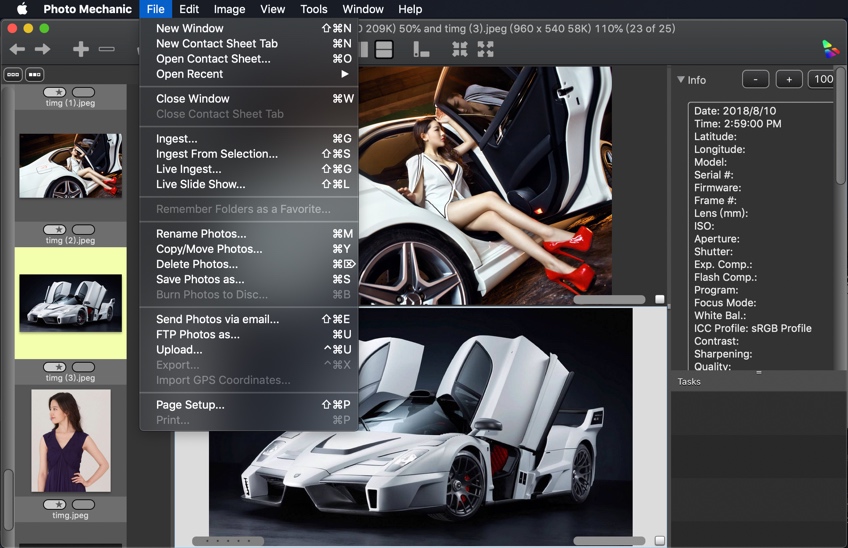Click the histogram-style layout icon in toolbar
The width and height of the screenshot is (848, 548).
pyautogui.click(x=421, y=49)
